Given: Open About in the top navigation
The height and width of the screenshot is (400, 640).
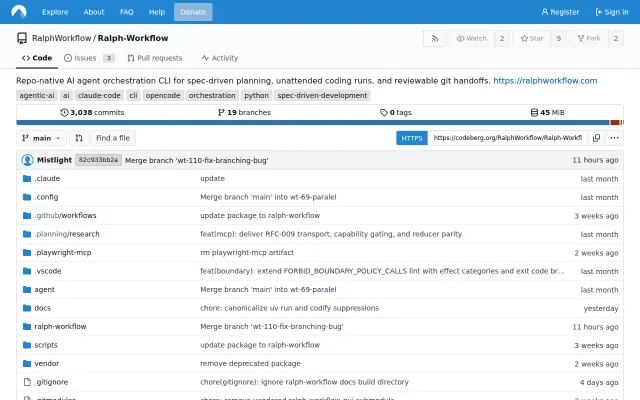Looking at the screenshot, I should tap(94, 12).
